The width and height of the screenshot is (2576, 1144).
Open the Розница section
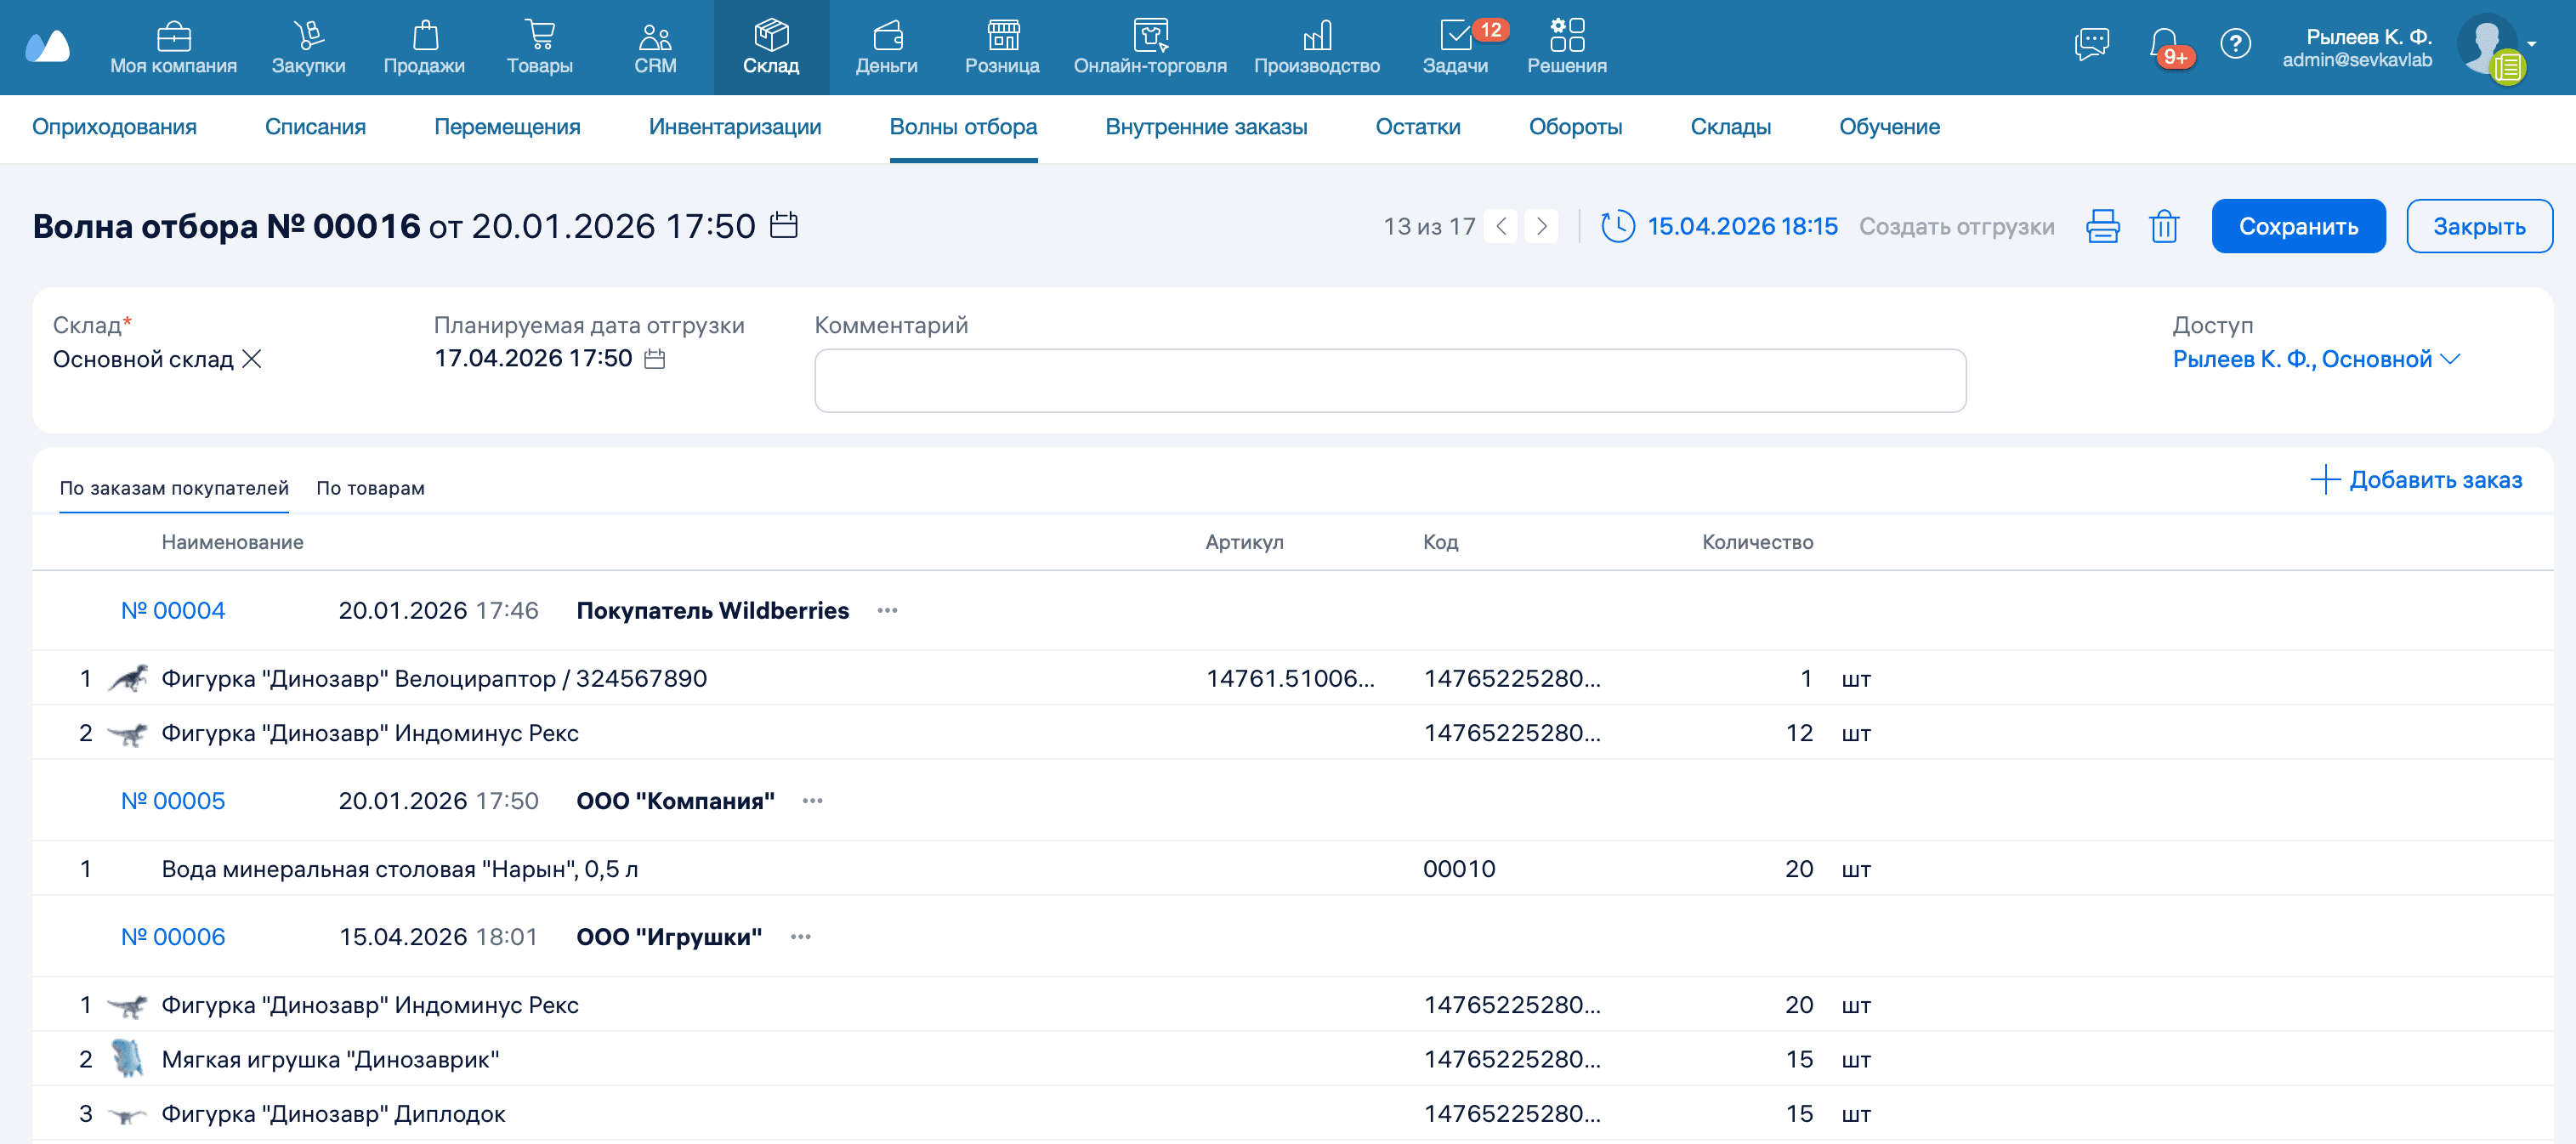pyautogui.click(x=1002, y=48)
